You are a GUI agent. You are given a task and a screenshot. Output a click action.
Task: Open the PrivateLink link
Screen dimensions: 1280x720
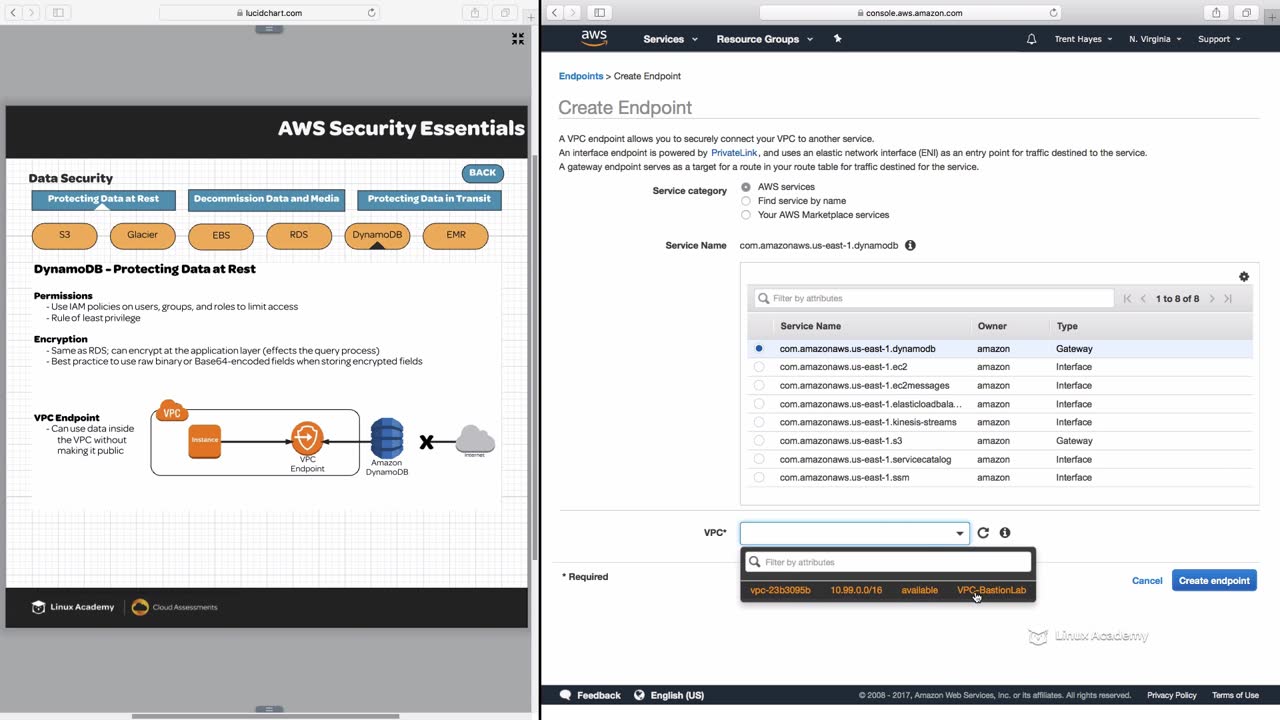[x=734, y=153]
